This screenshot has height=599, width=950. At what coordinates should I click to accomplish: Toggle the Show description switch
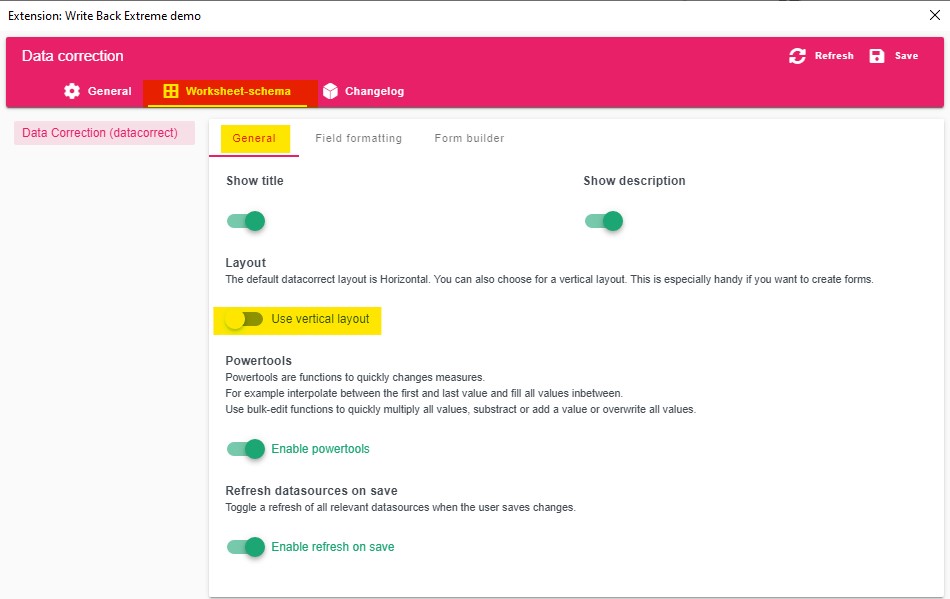coord(604,221)
